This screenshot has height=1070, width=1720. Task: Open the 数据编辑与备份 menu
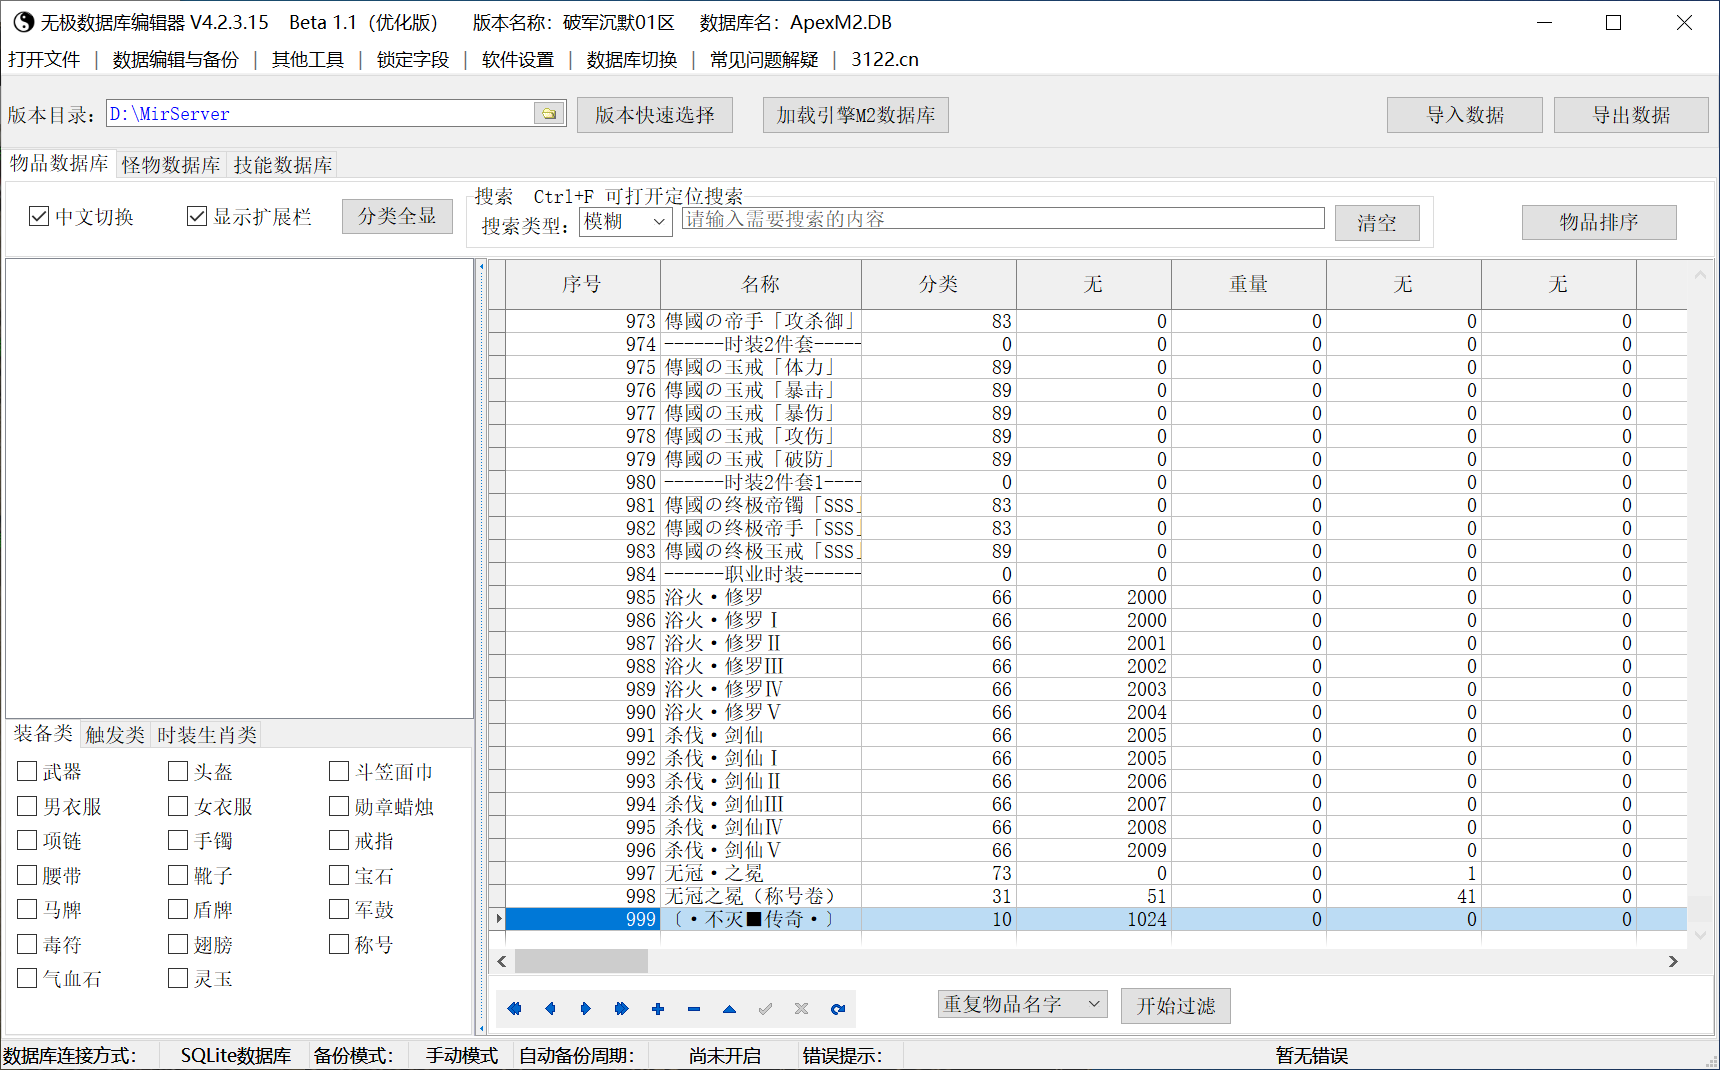tap(176, 59)
